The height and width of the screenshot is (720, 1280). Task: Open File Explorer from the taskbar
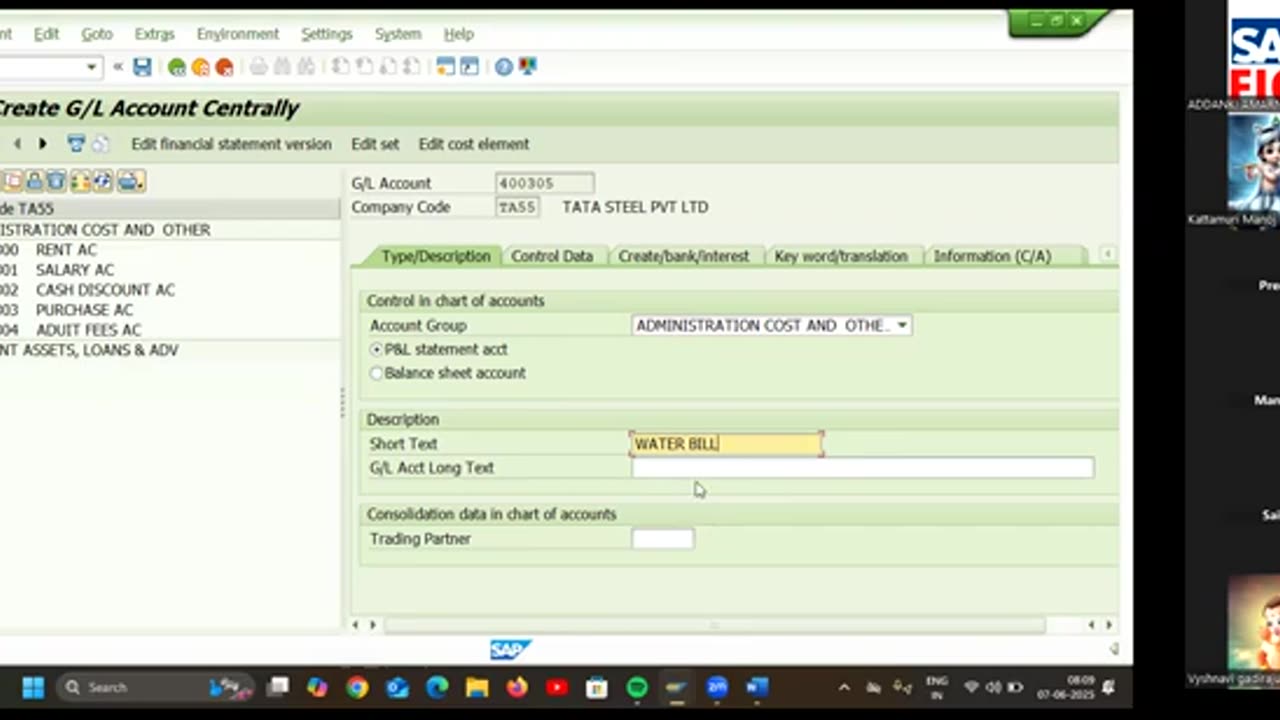[x=477, y=687]
